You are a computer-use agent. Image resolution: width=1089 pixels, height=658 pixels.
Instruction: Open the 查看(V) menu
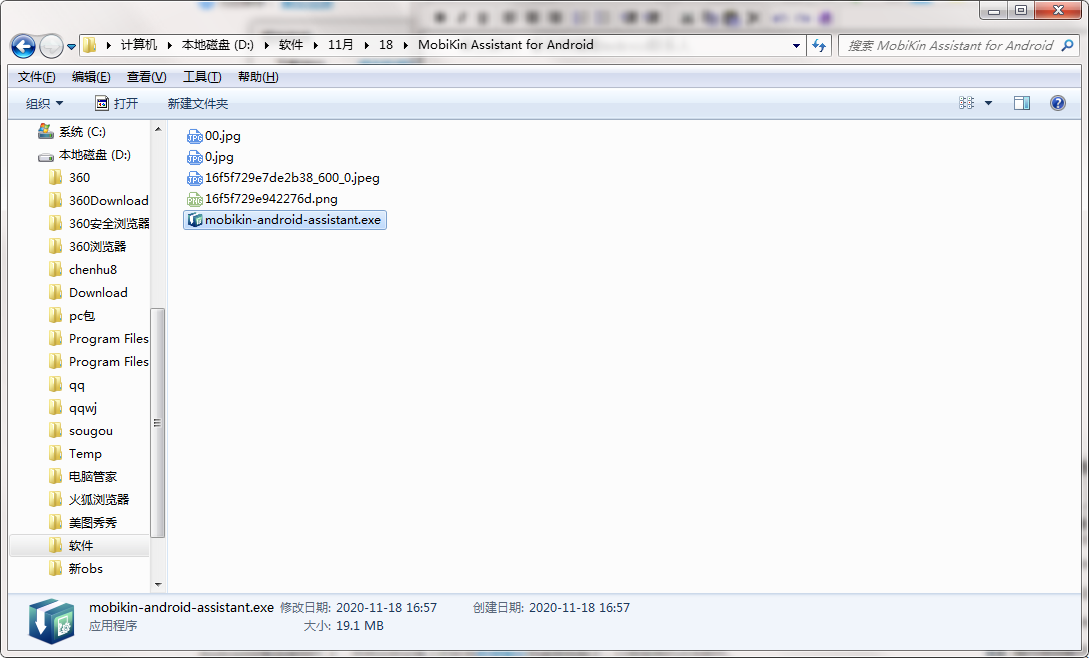tap(146, 77)
